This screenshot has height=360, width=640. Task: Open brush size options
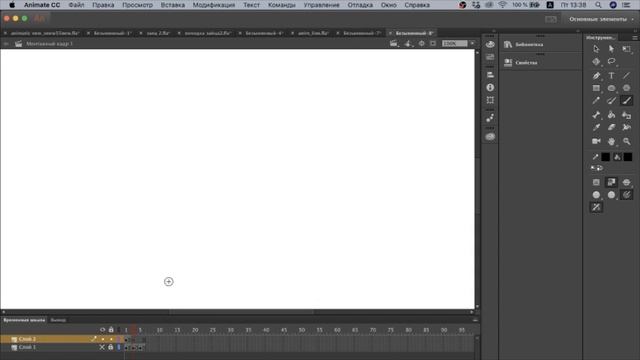pos(596,195)
